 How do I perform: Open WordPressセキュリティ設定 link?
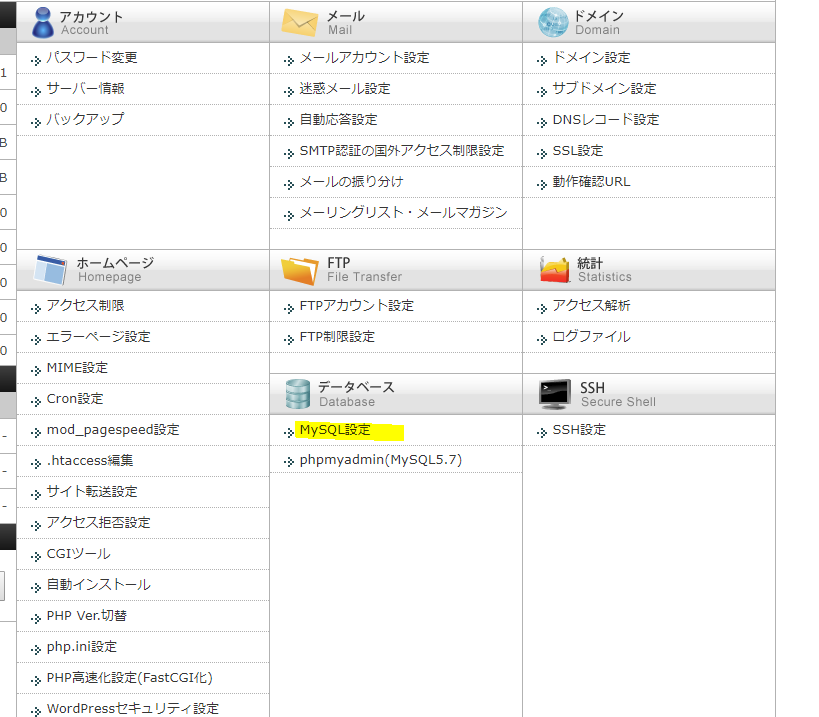click(133, 709)
